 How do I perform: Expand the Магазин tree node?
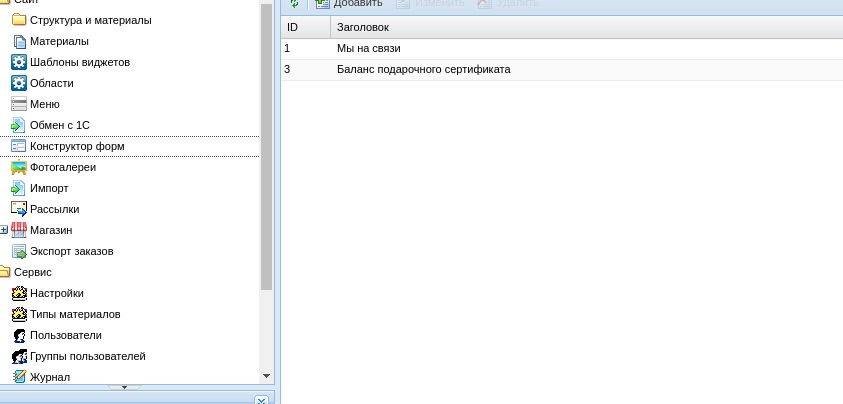(x=4, y=230)
